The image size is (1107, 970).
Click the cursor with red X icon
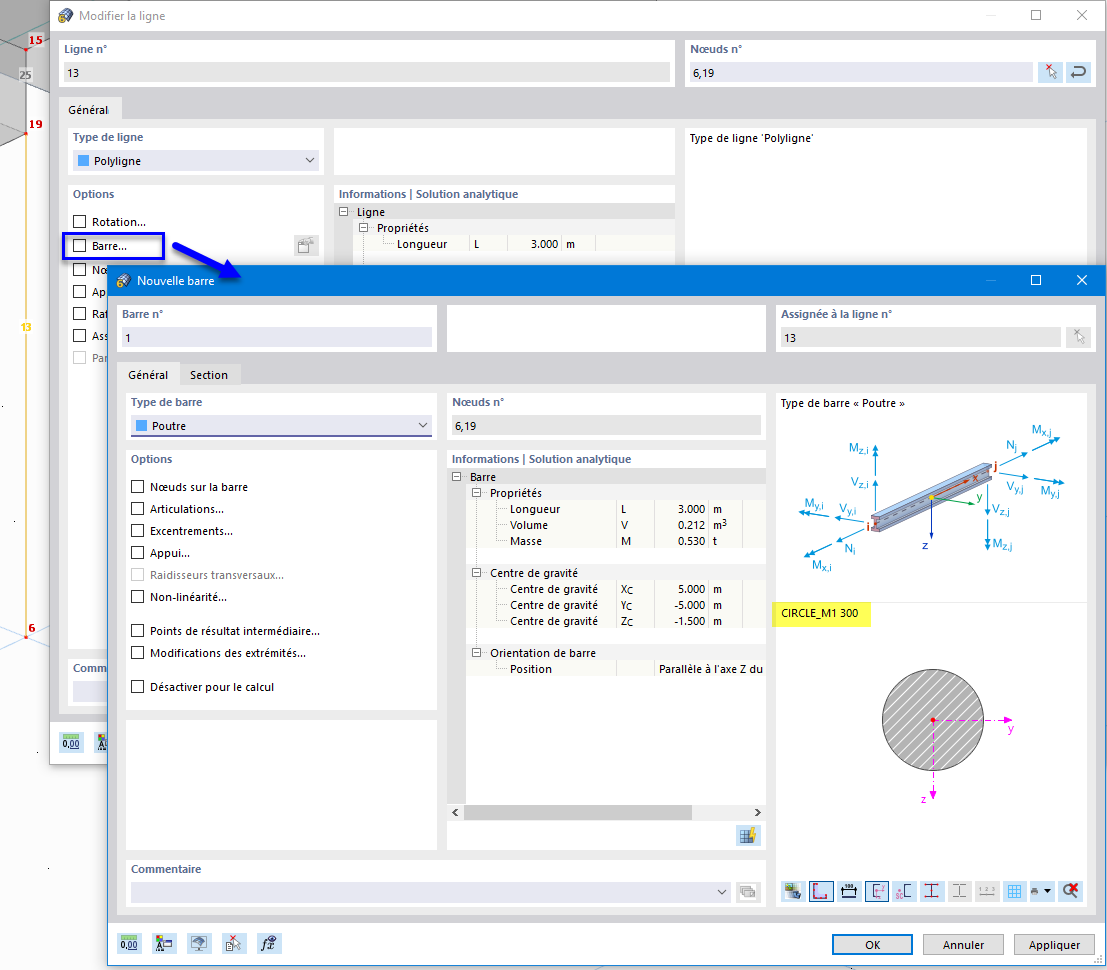pyautogui.click(x=234, y=944)
